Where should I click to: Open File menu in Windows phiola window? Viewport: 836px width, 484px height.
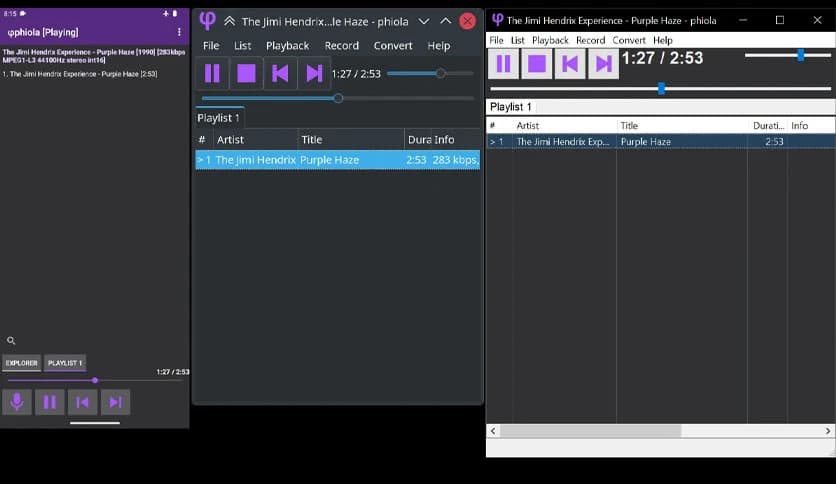496,41
